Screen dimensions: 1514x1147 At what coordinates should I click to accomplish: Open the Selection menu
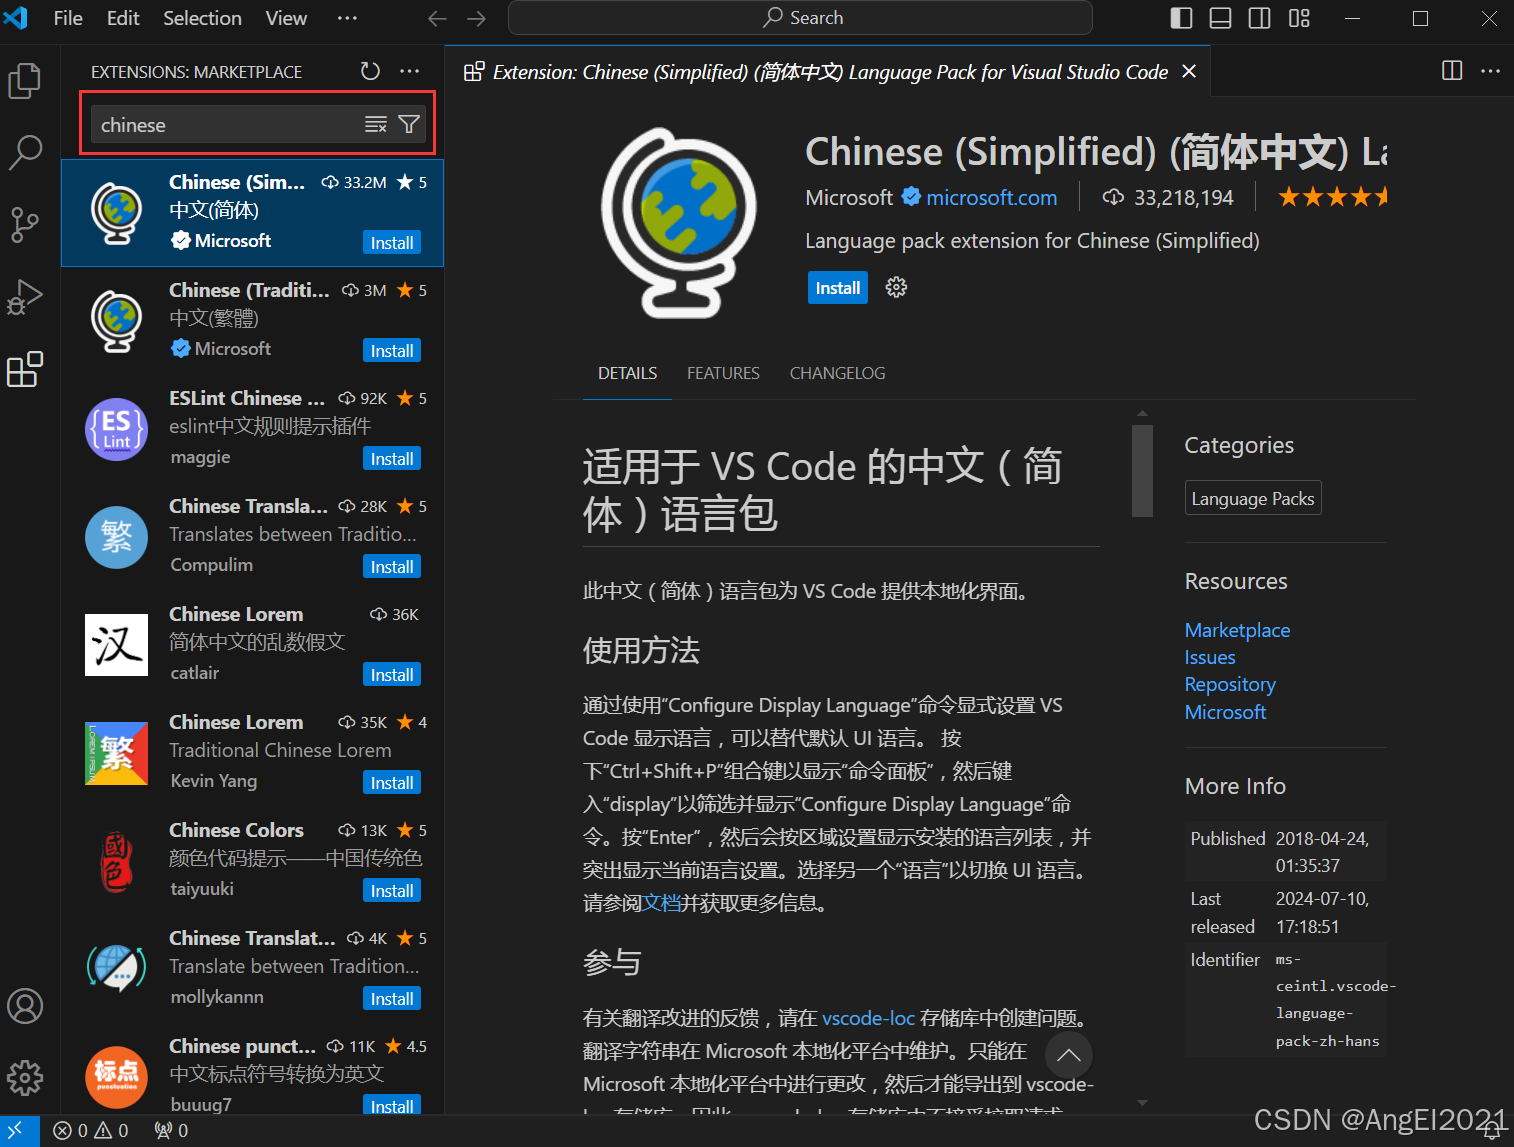click(202, 18)
